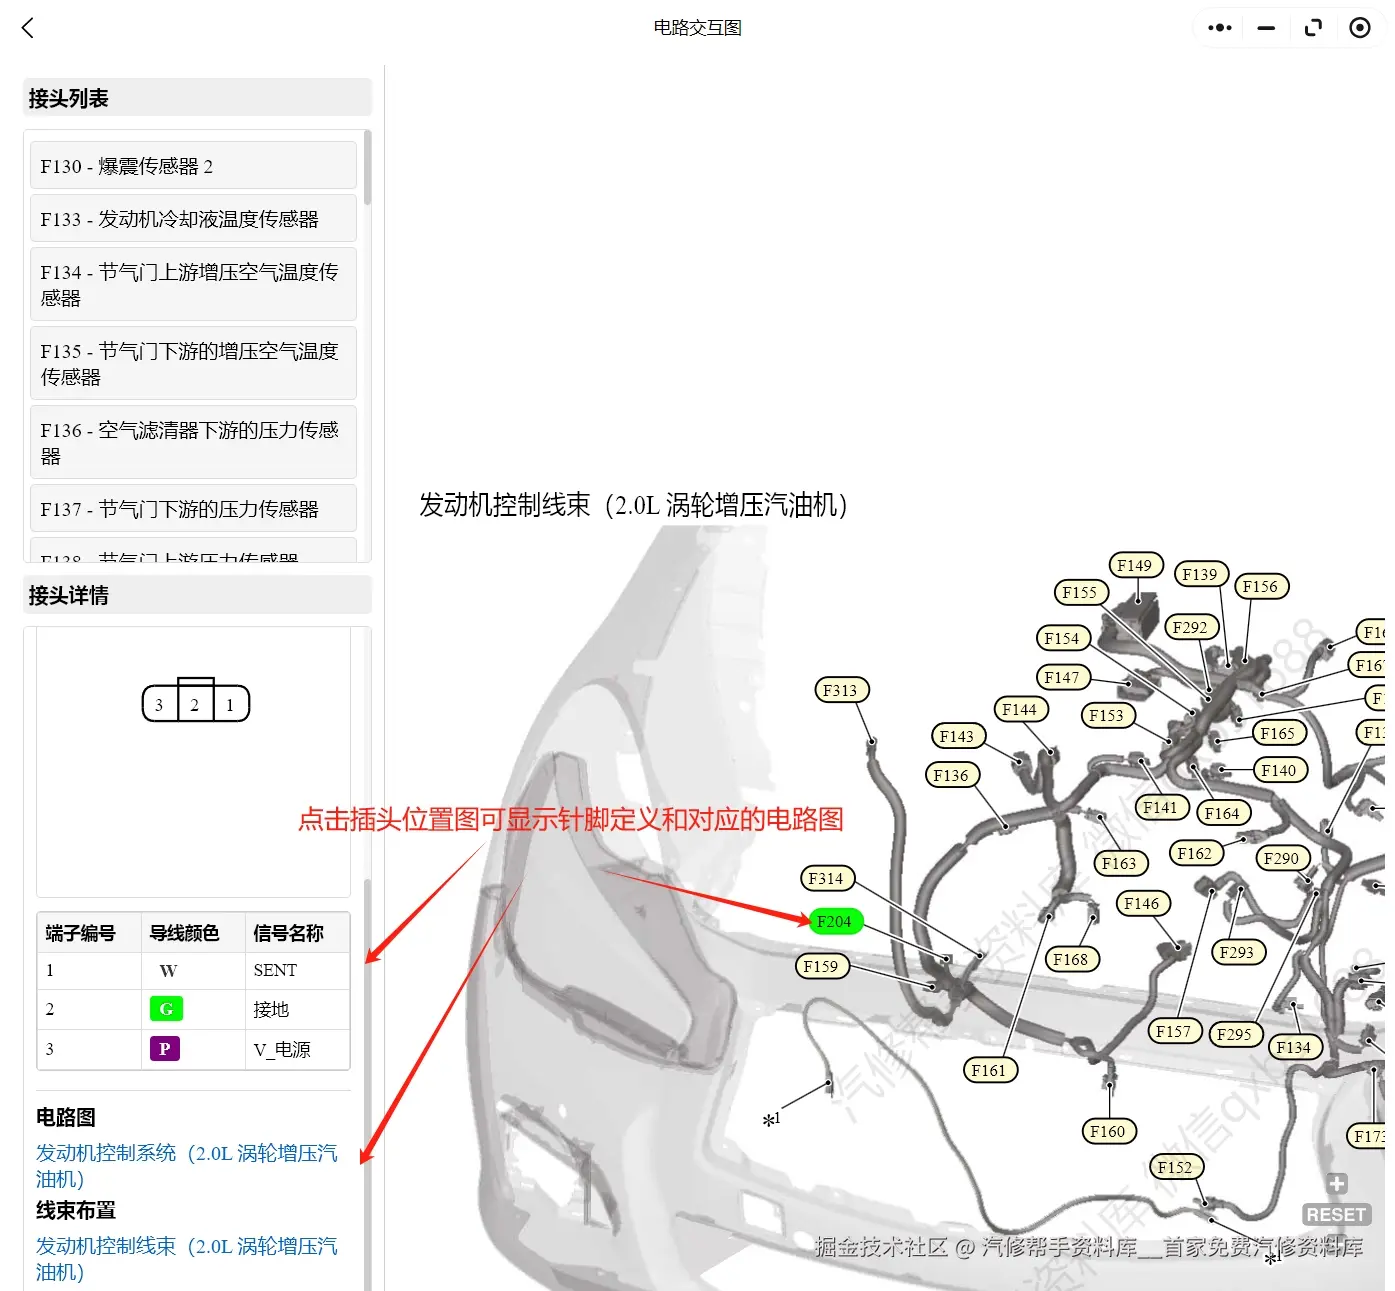Close the mini-program via the circle icon
The image size is (1395, 1291).
[x=1359, y=27]
